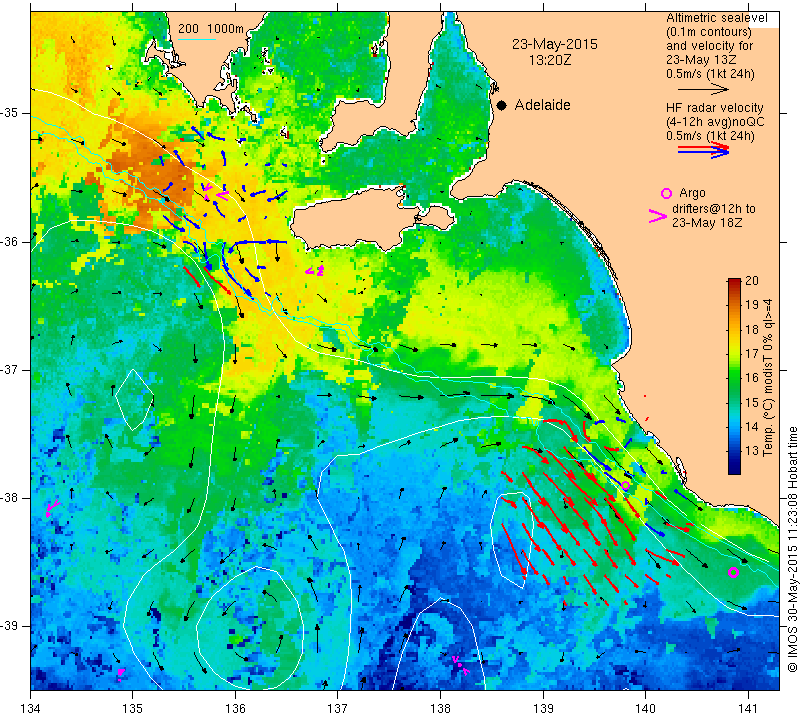Click 'and velocity for' legend line
Image resolution: width=800 pixels, height=720 pixels.
pyautogui.click(x=710, y=46)
